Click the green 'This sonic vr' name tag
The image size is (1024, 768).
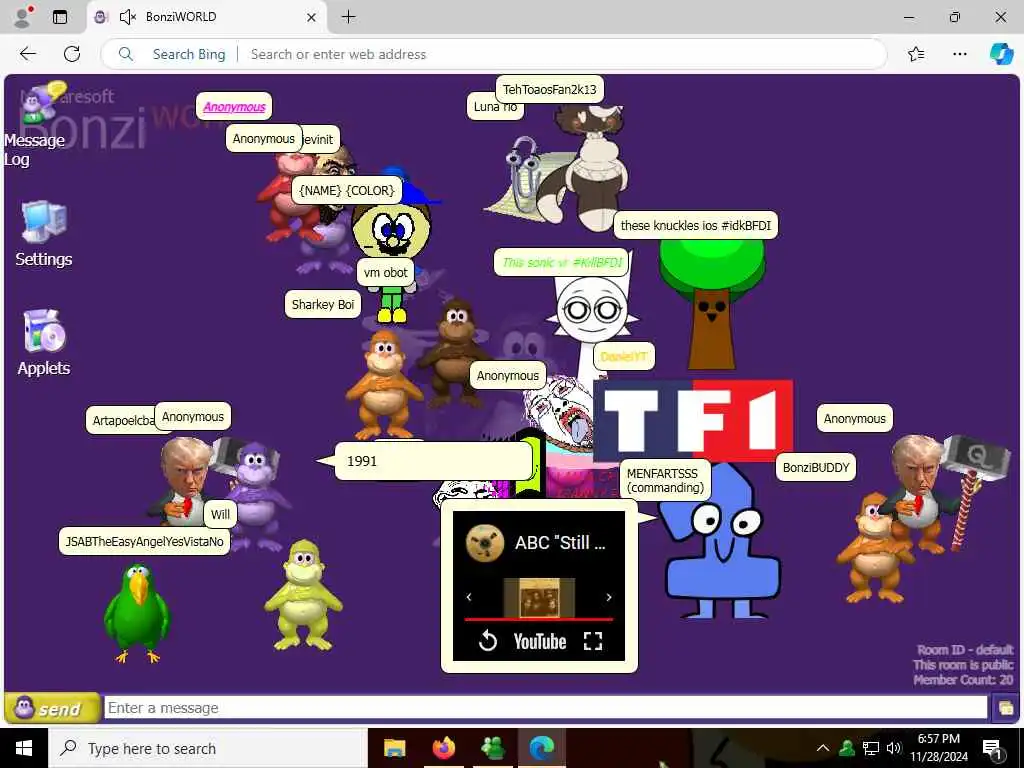click(x=562, y=263)
